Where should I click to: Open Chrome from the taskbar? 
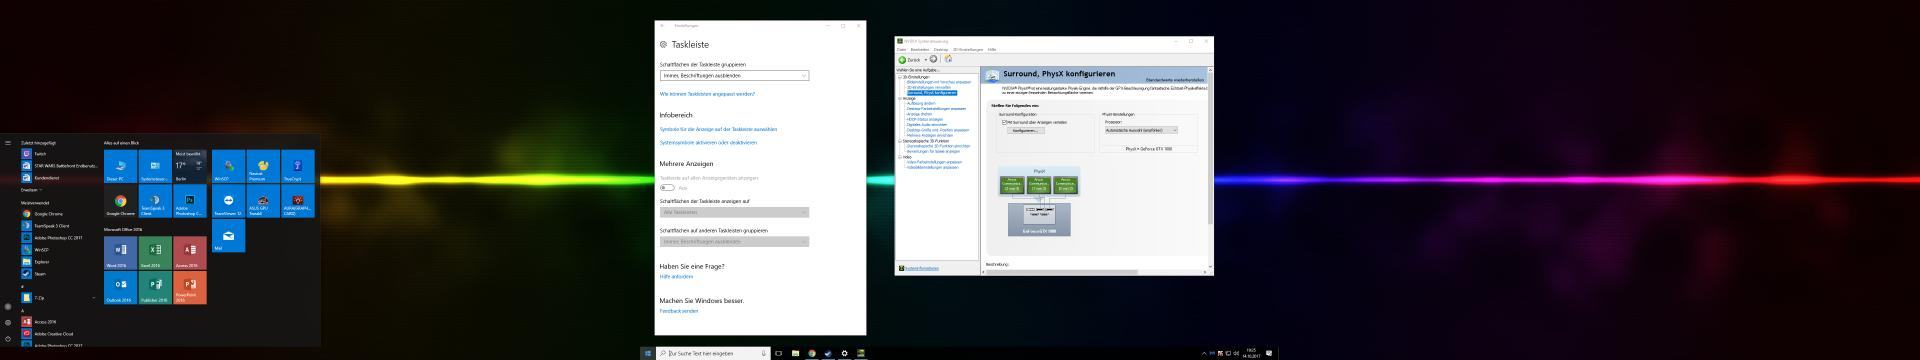click(x=812, y=353)
